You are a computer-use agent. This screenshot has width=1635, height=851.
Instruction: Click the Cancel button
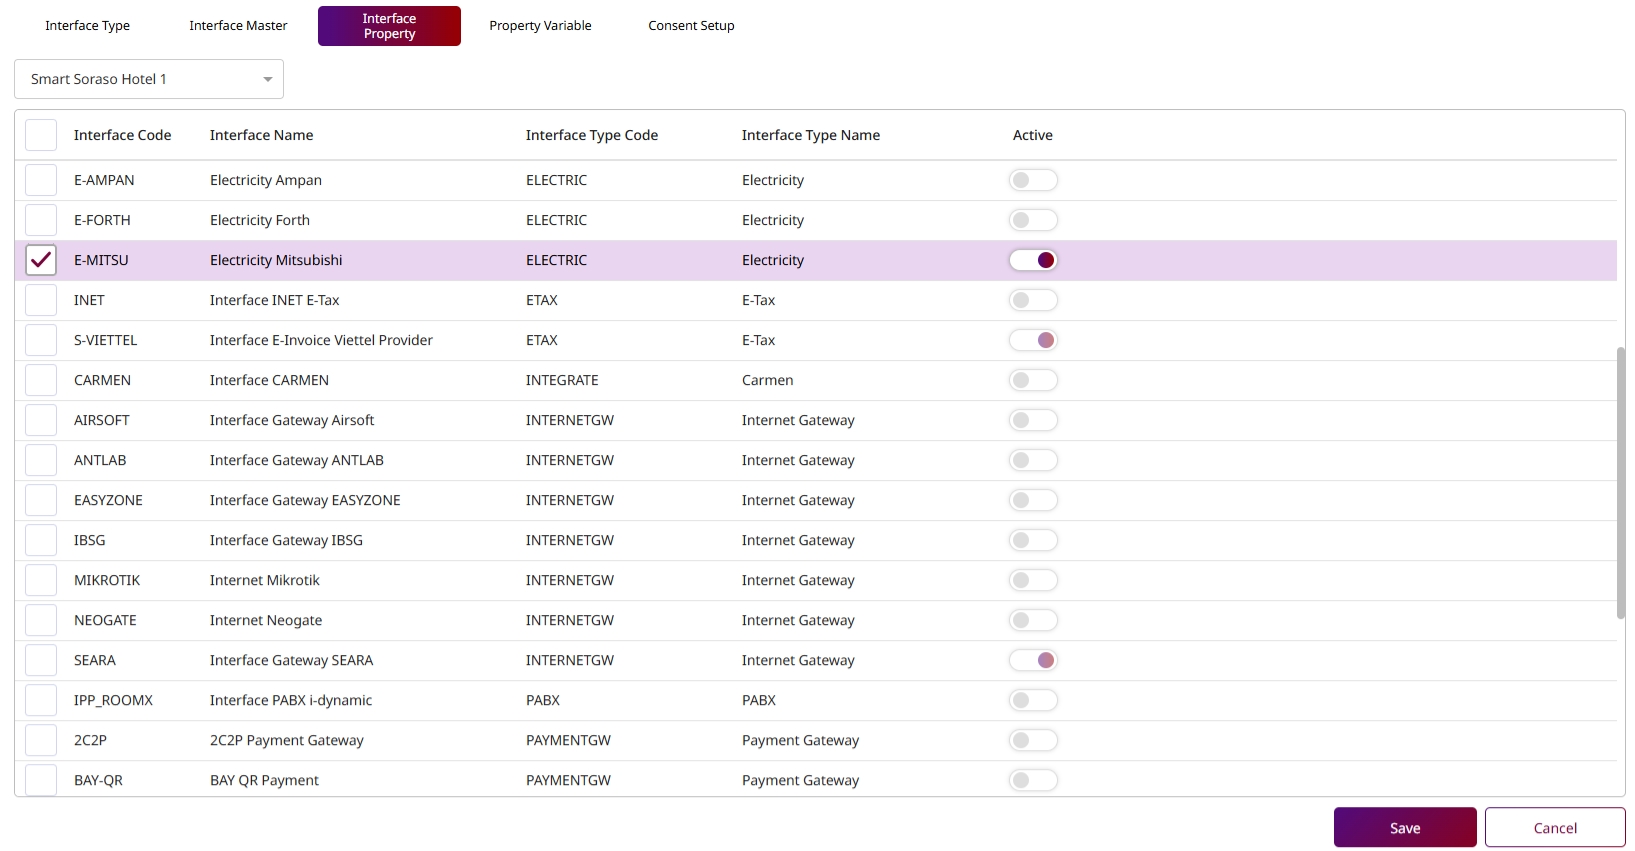tap(1554, 828)
